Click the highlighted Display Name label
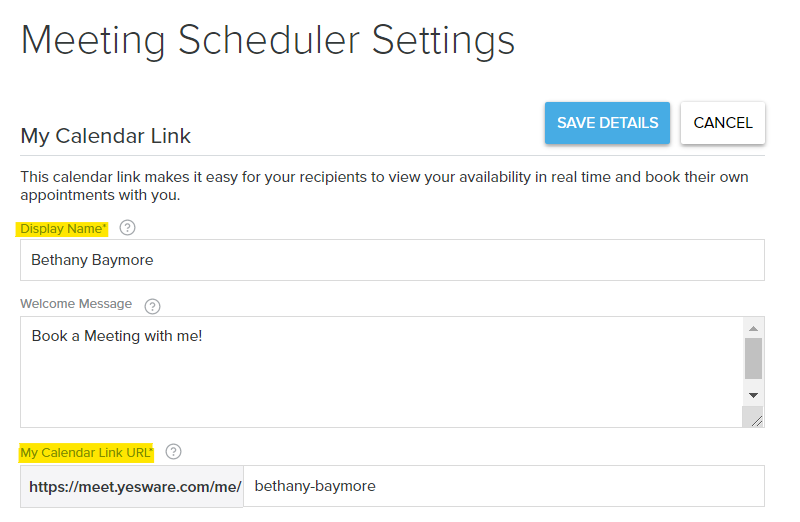This screenshot has width=800, height=522. tap(63, 229)
